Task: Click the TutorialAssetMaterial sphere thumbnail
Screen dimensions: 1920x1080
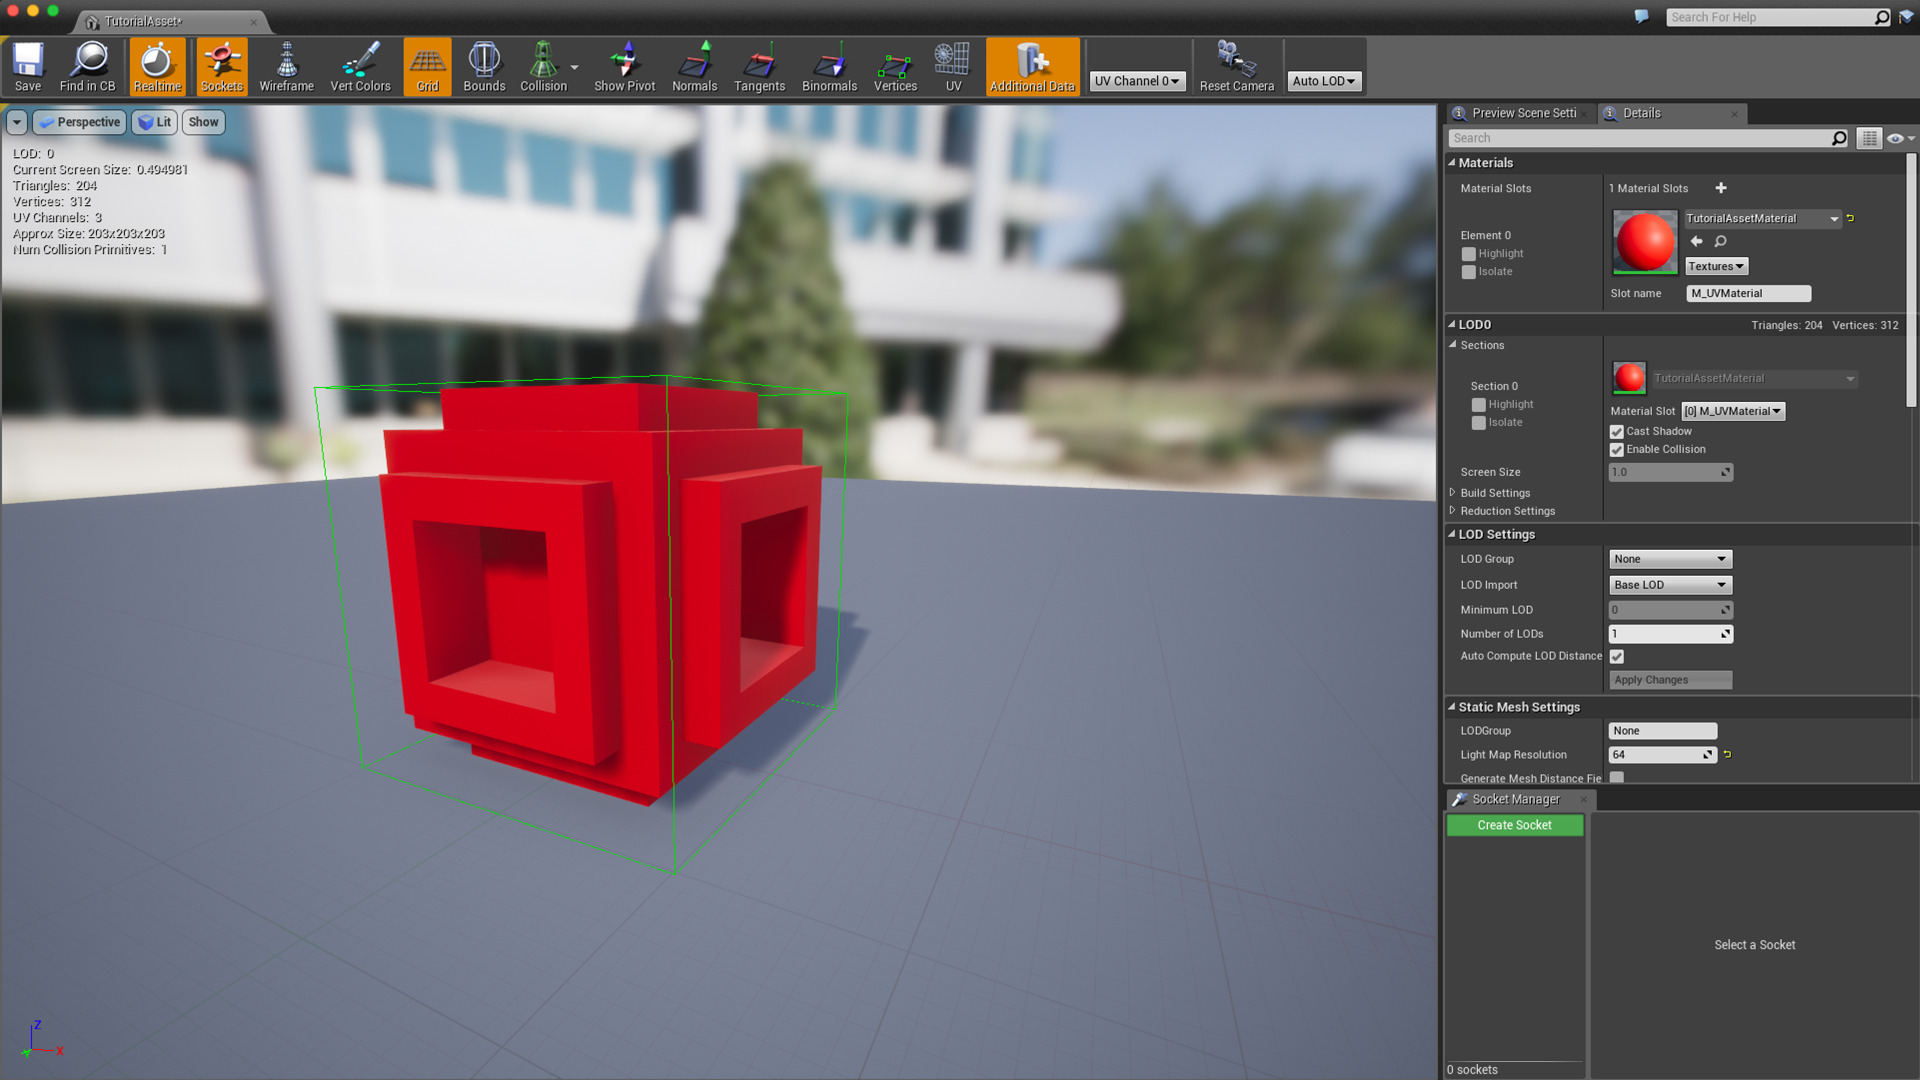Action: click(x=1644, y=241)
